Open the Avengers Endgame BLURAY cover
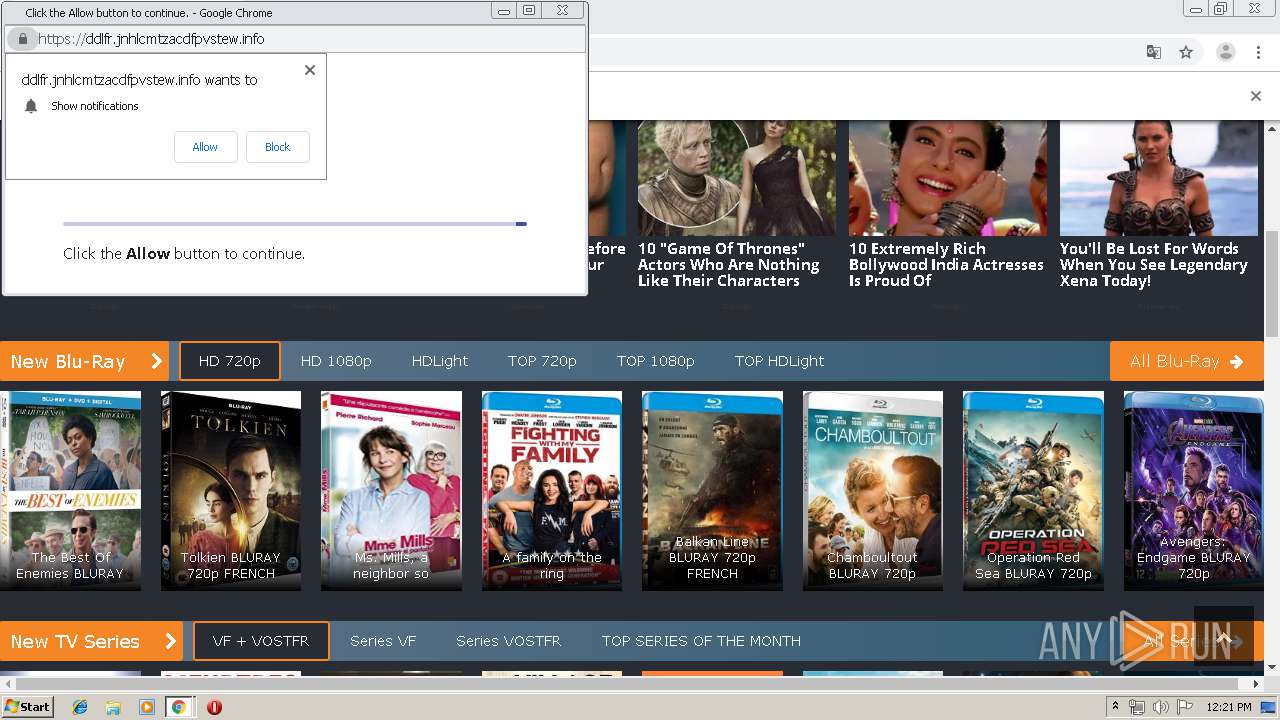The width and height of the screenshot is (1280, 720). (1194, 490)
